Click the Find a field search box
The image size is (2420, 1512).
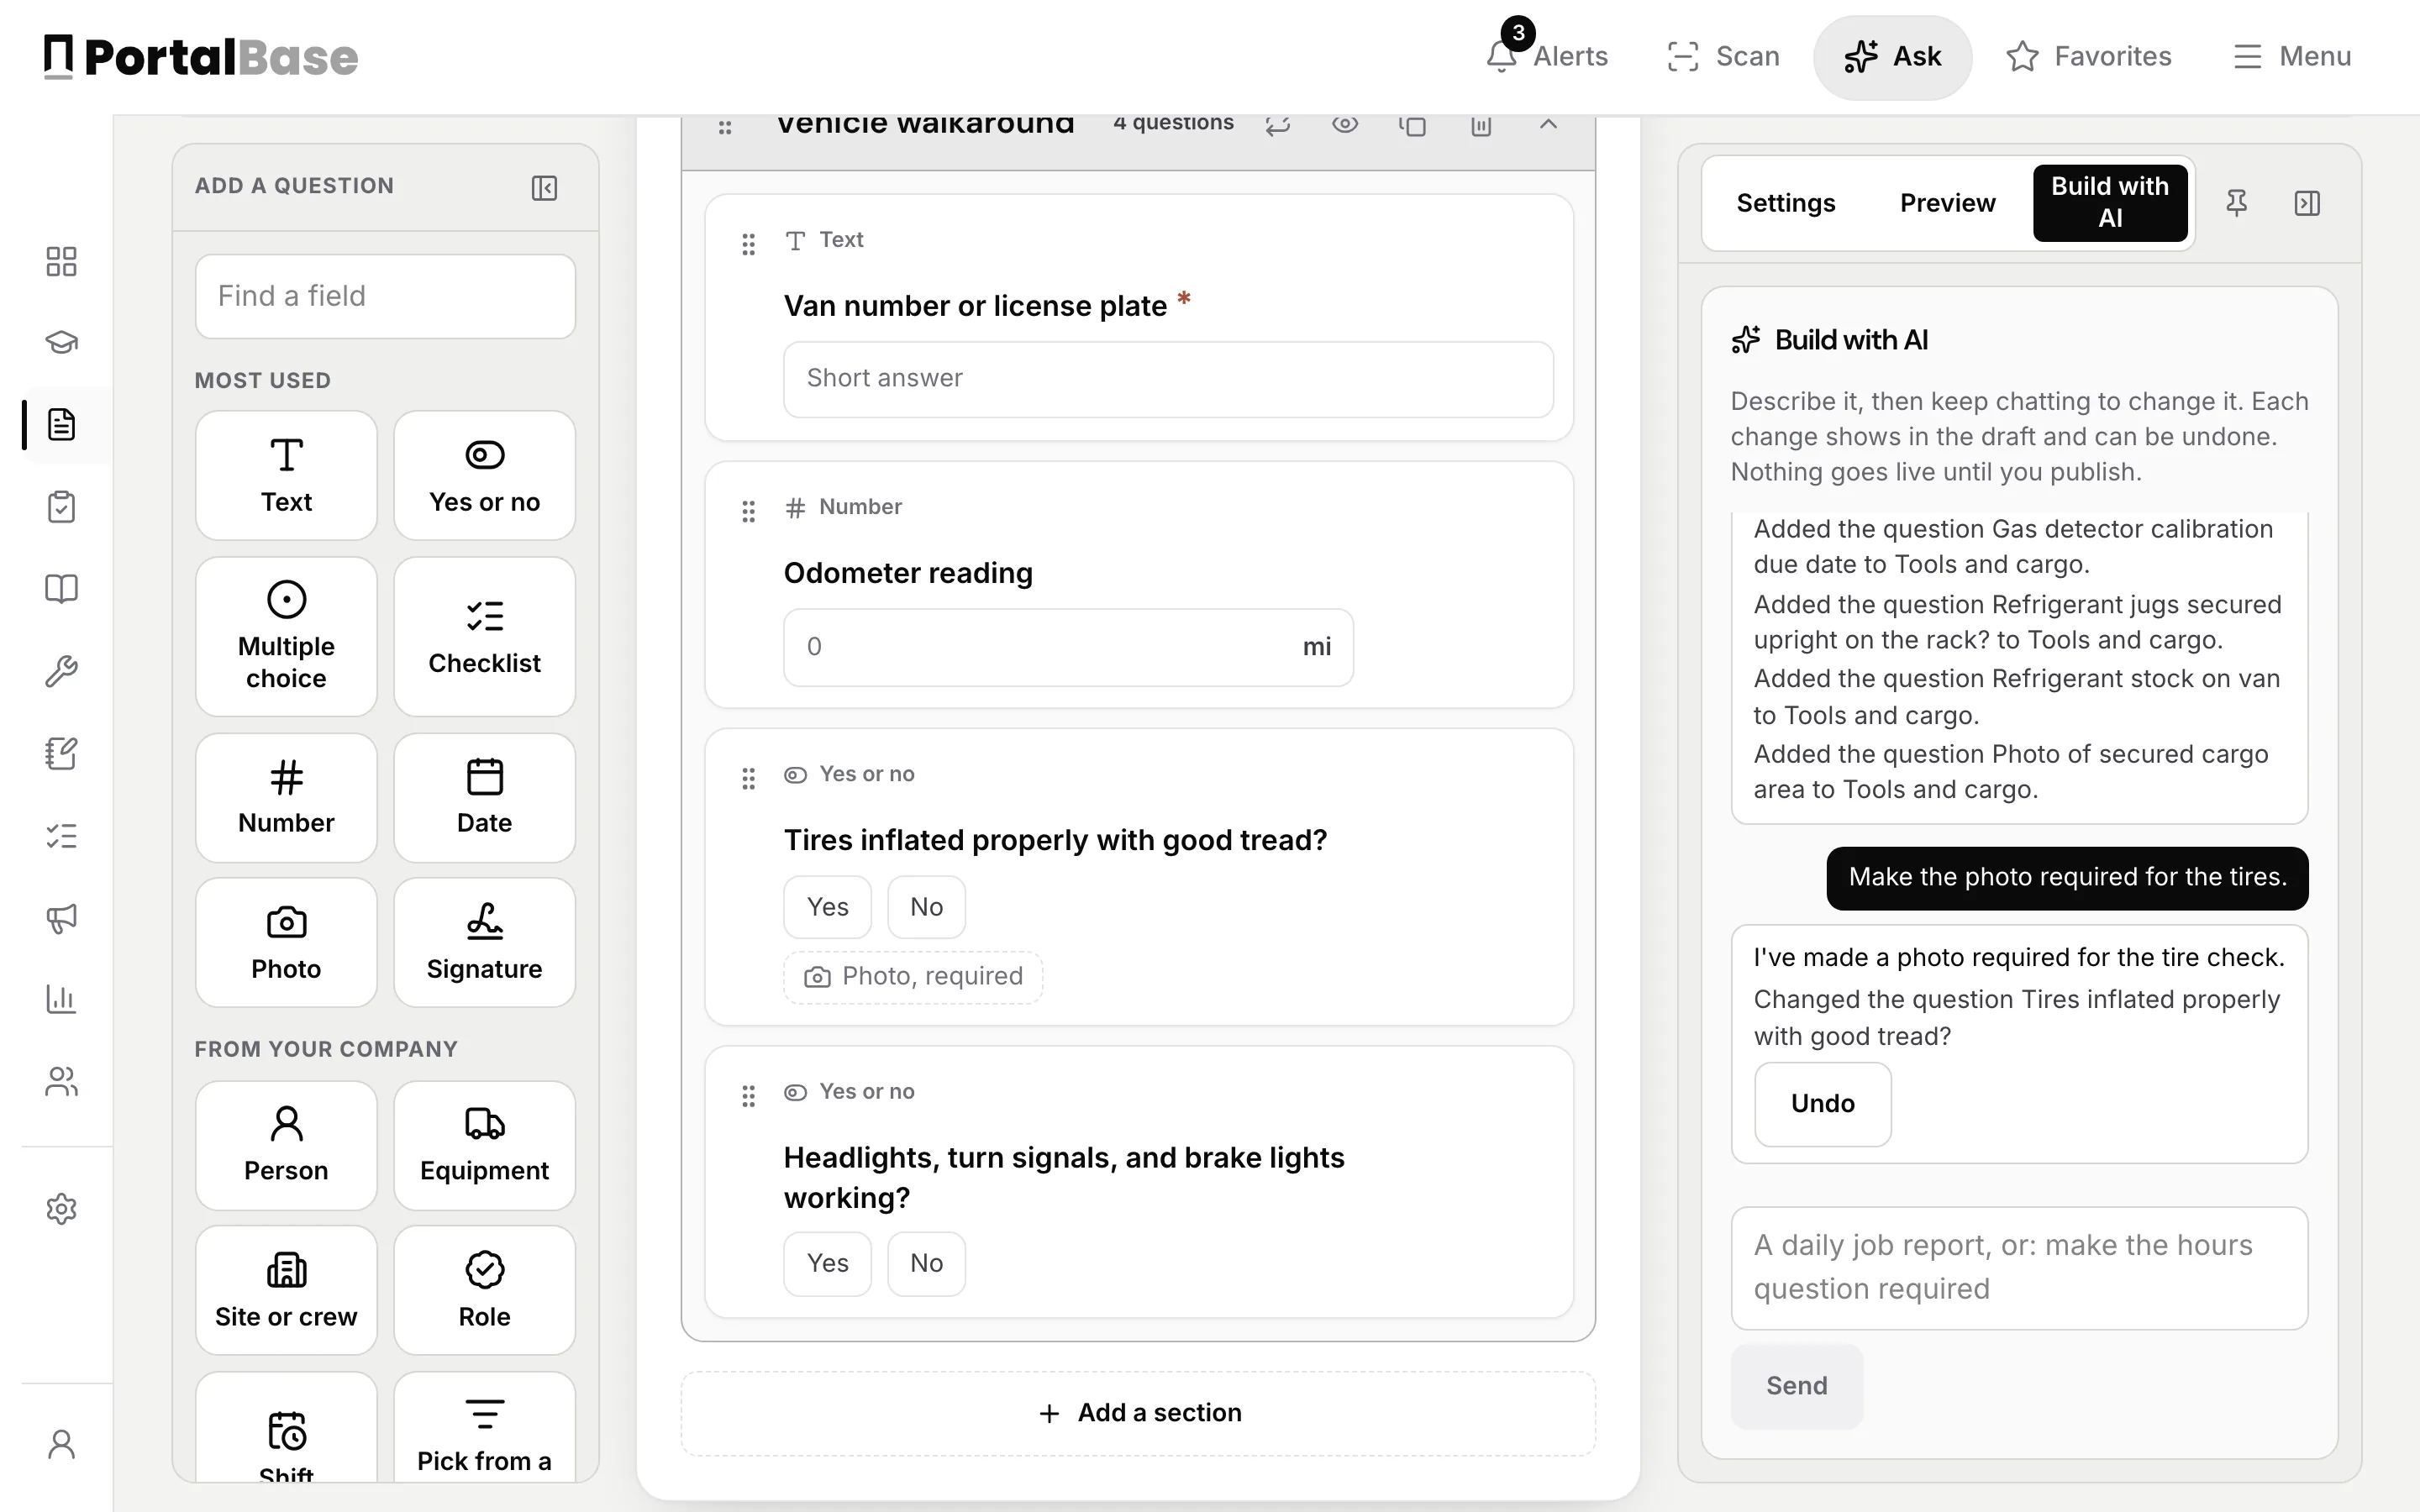click(x=385, y=296)
